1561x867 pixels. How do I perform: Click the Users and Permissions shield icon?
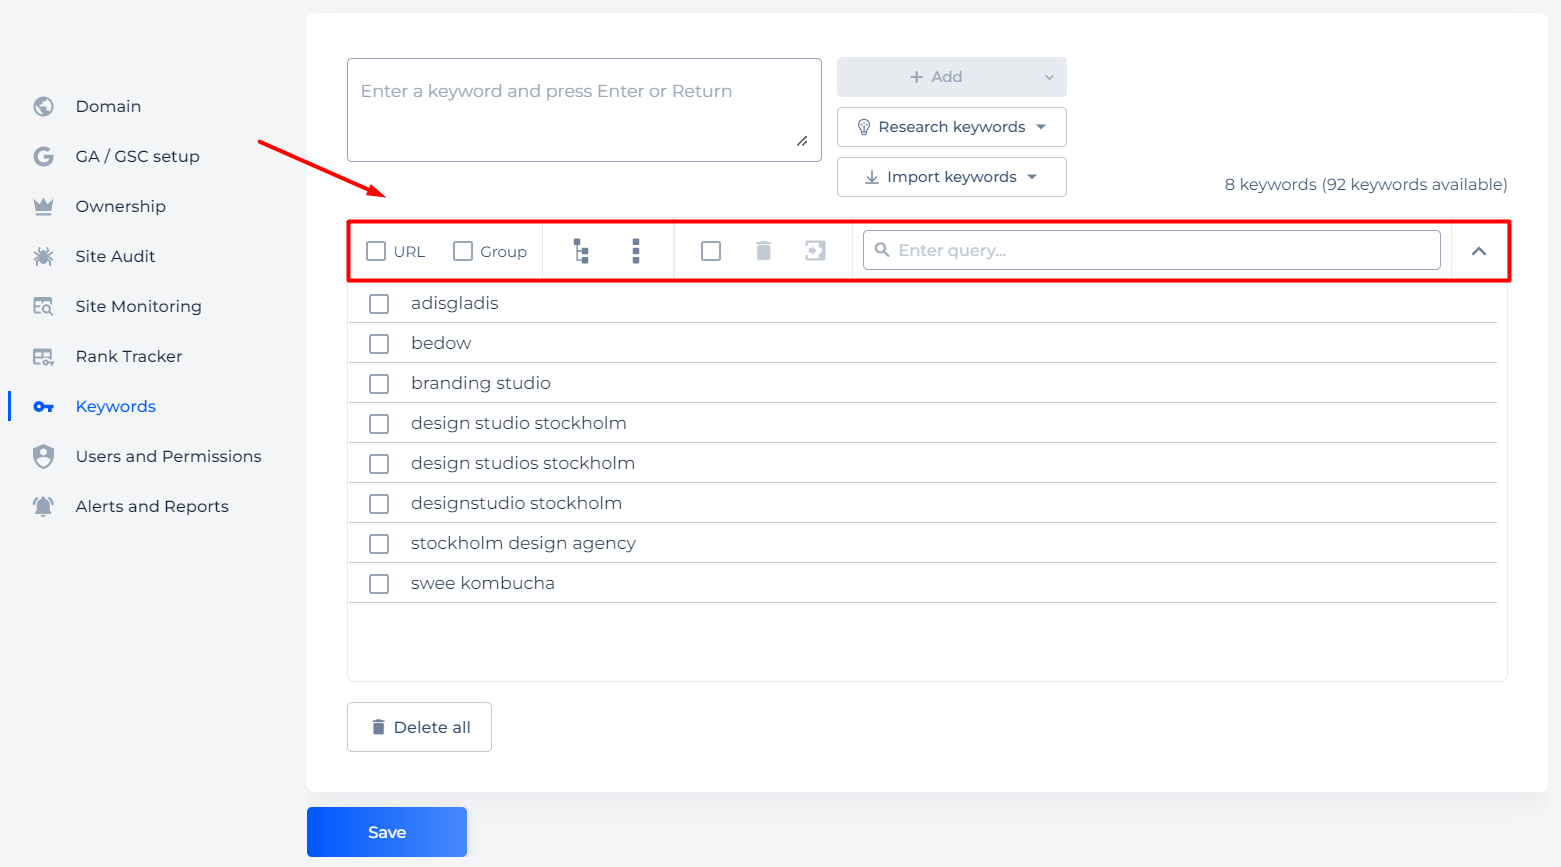click(x=43, y=456)
